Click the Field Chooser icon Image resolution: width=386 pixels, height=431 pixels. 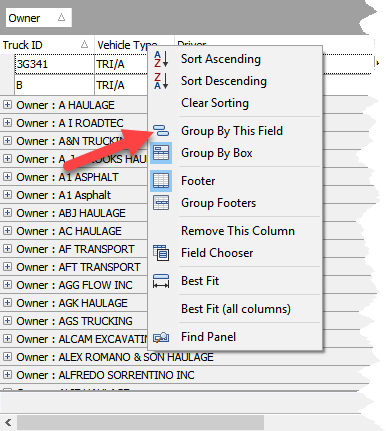[161, 253]
